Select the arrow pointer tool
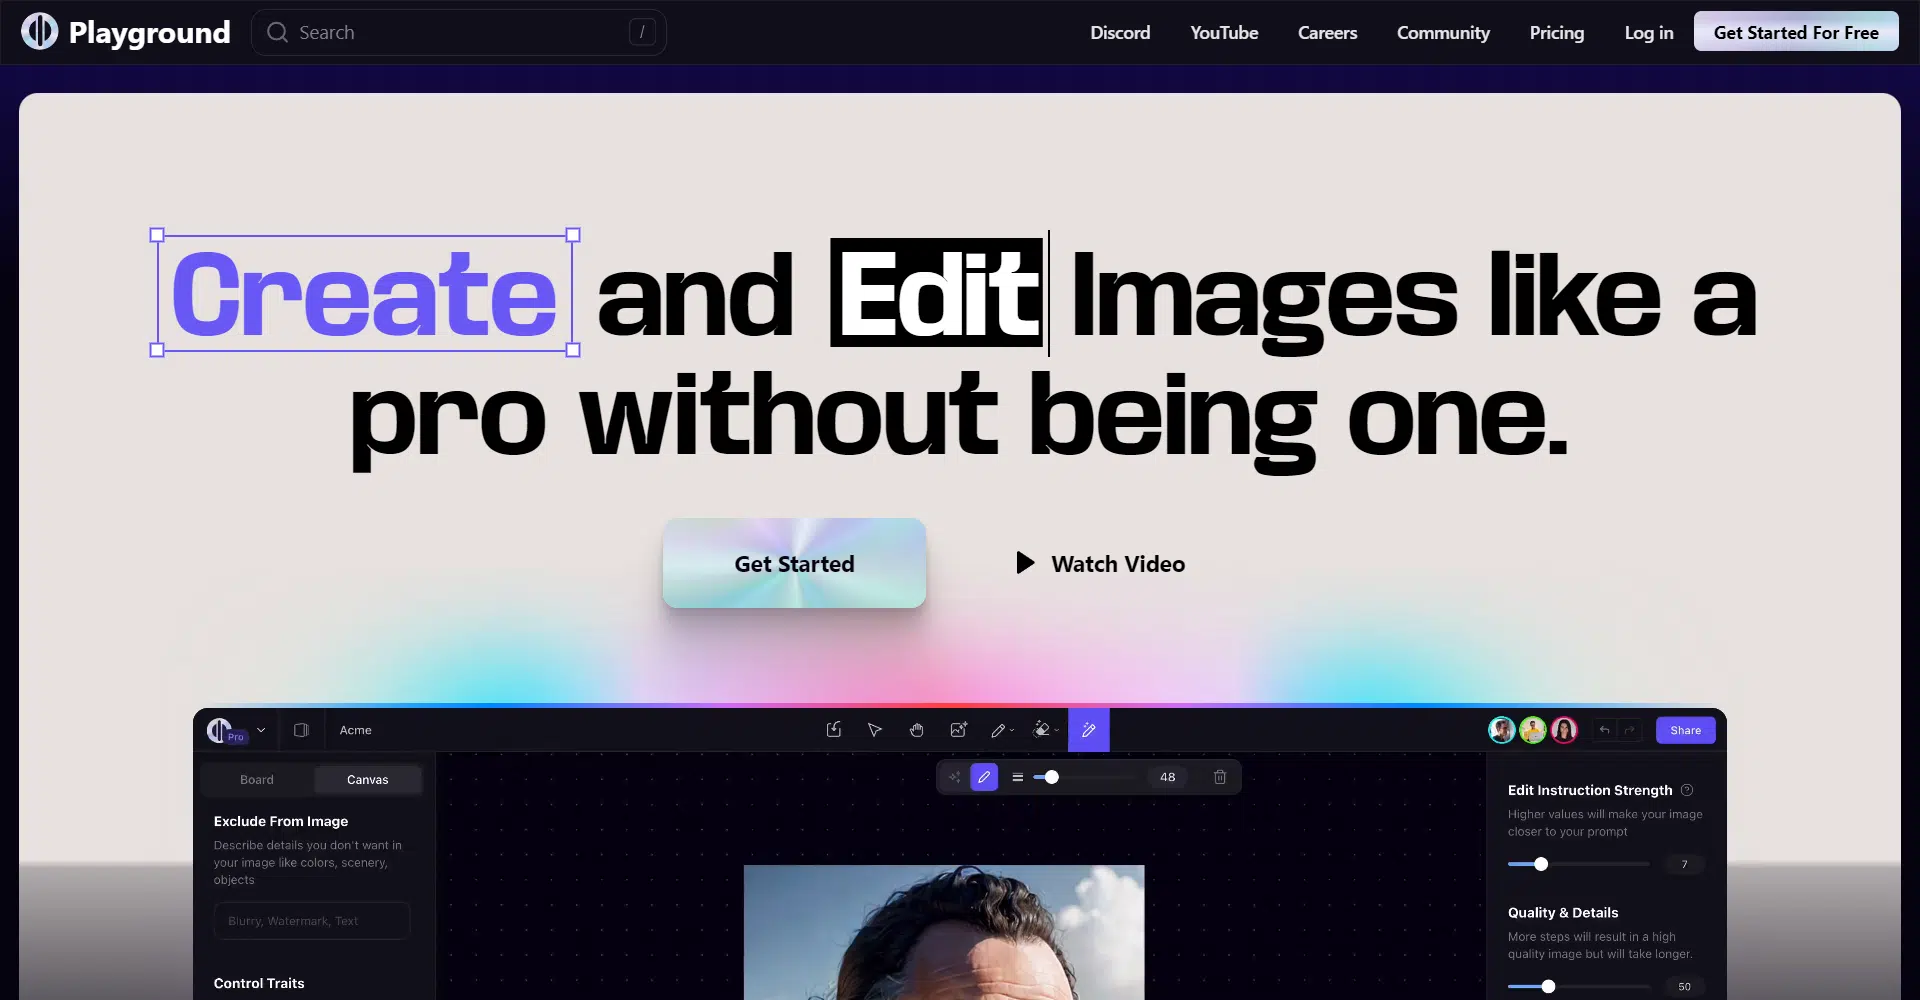Screen dimensions: 1920x1000 [875, 730]
